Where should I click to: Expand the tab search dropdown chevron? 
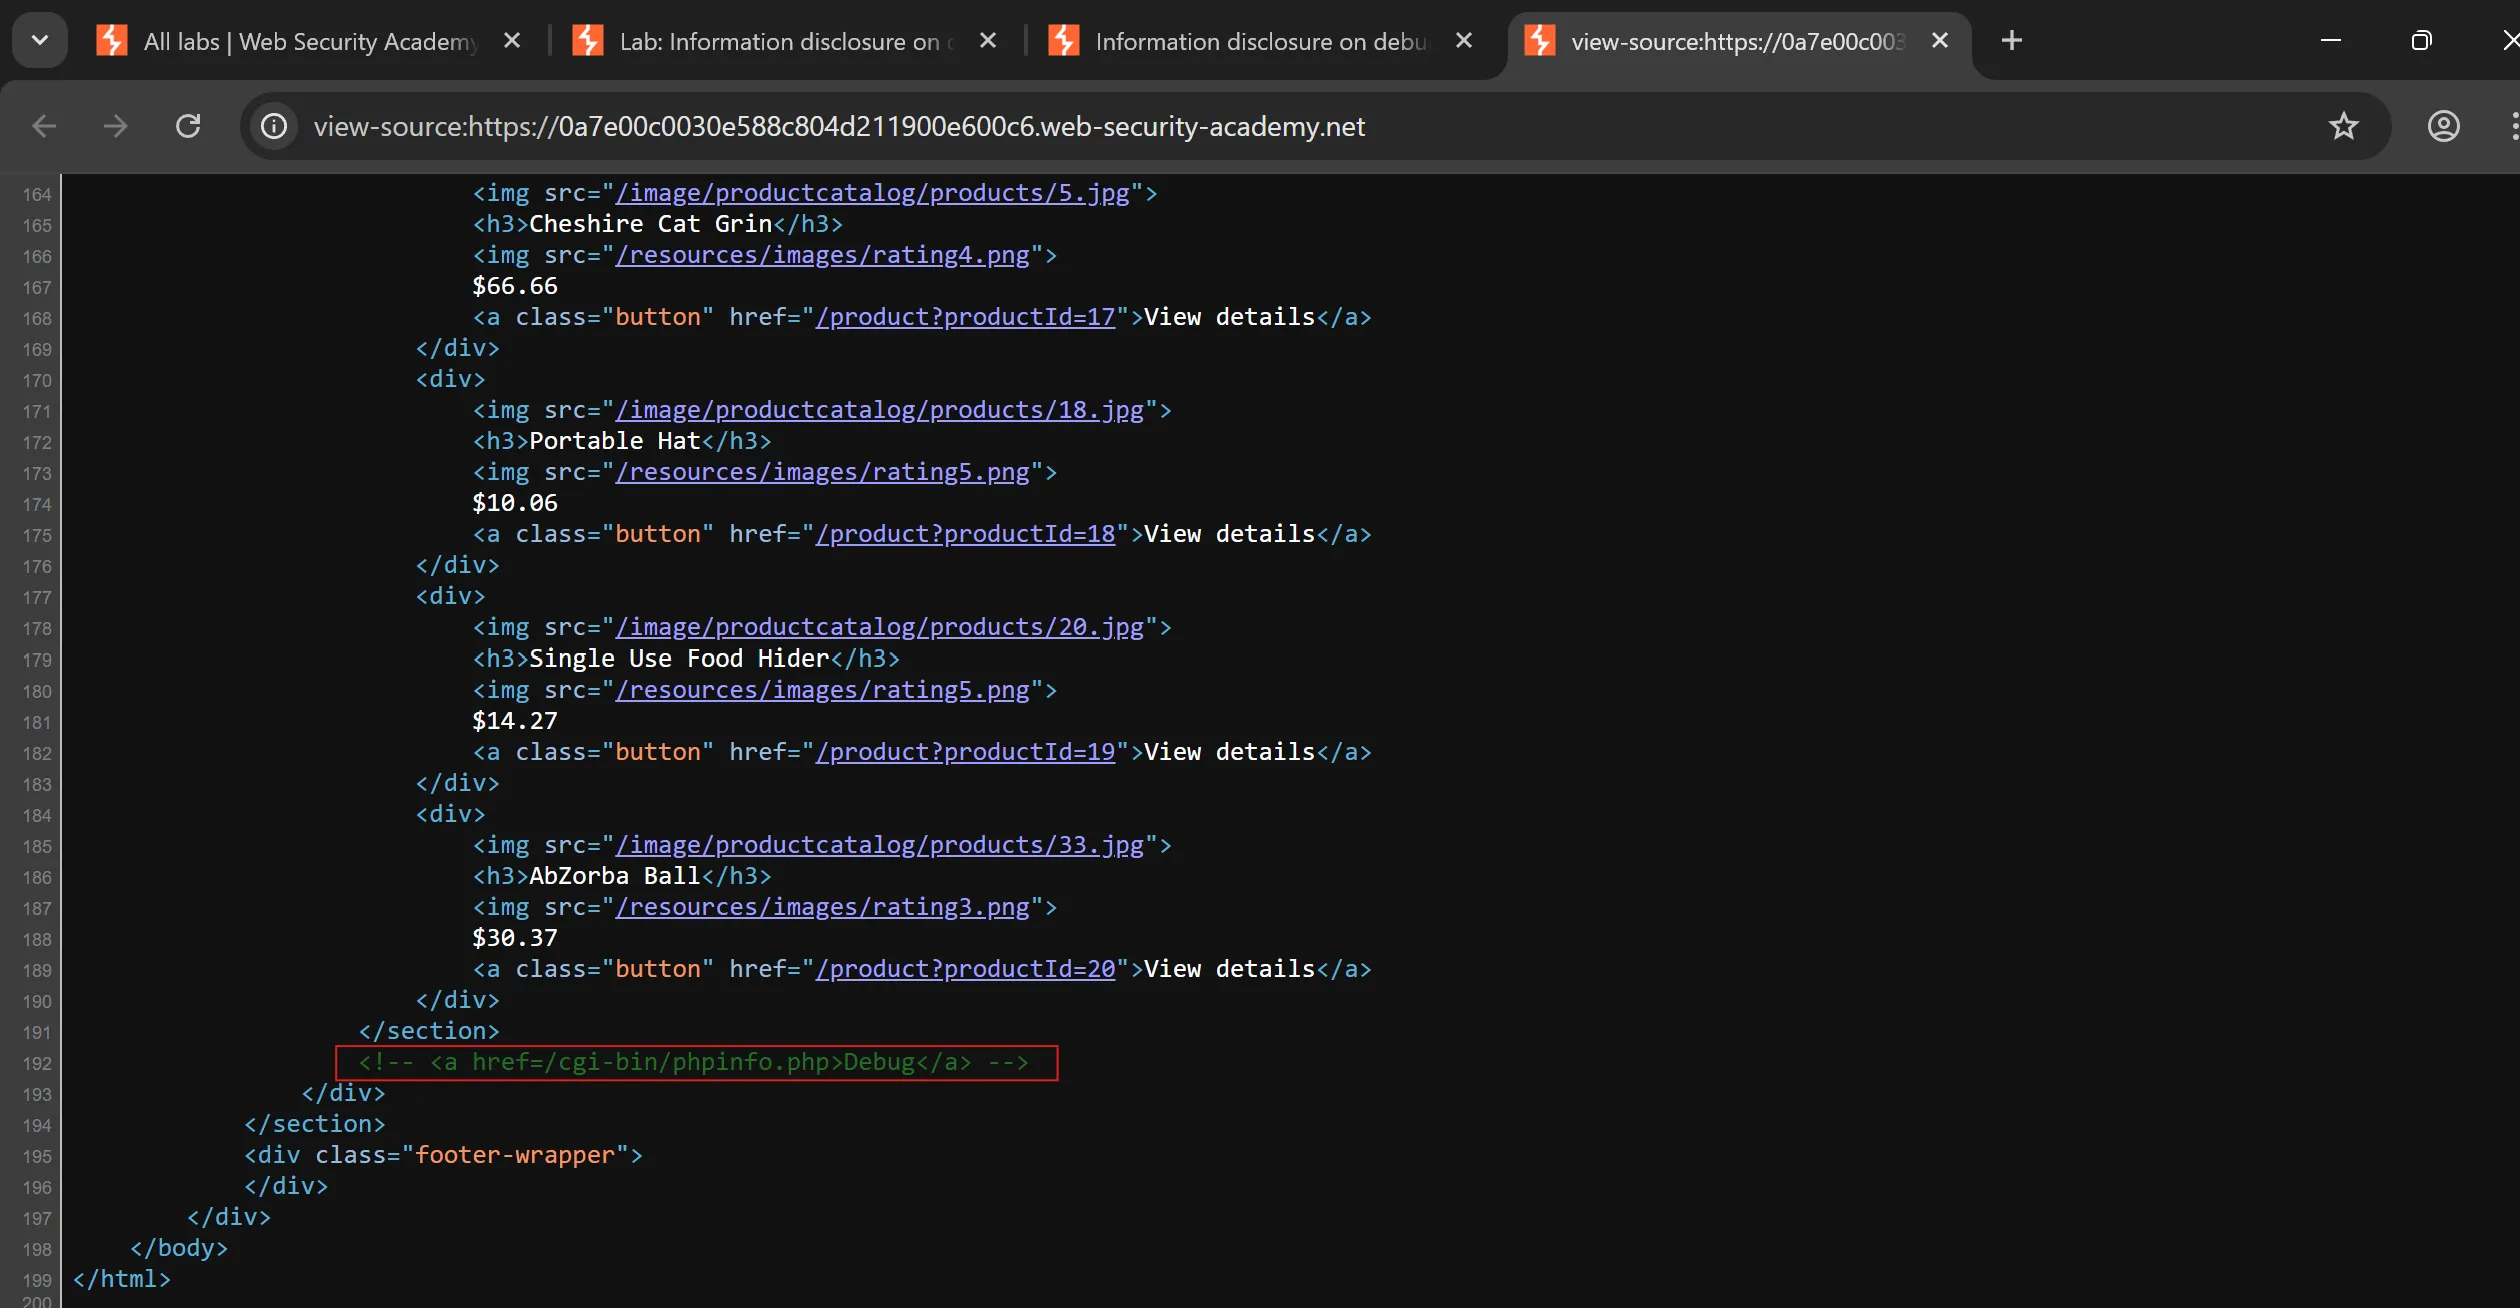pyautogui.click(x=40, y=41)
